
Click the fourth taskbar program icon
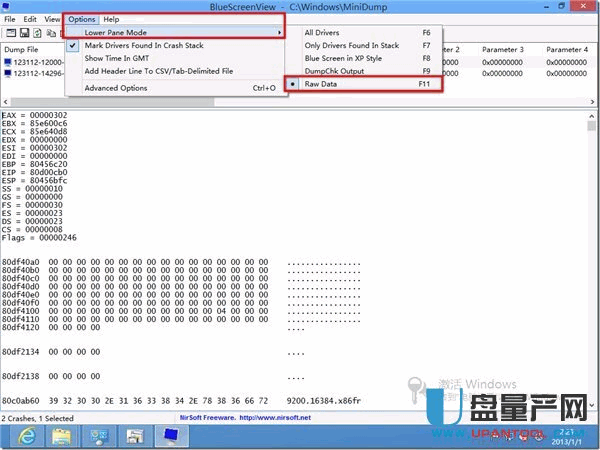click(x=135, y=436)
